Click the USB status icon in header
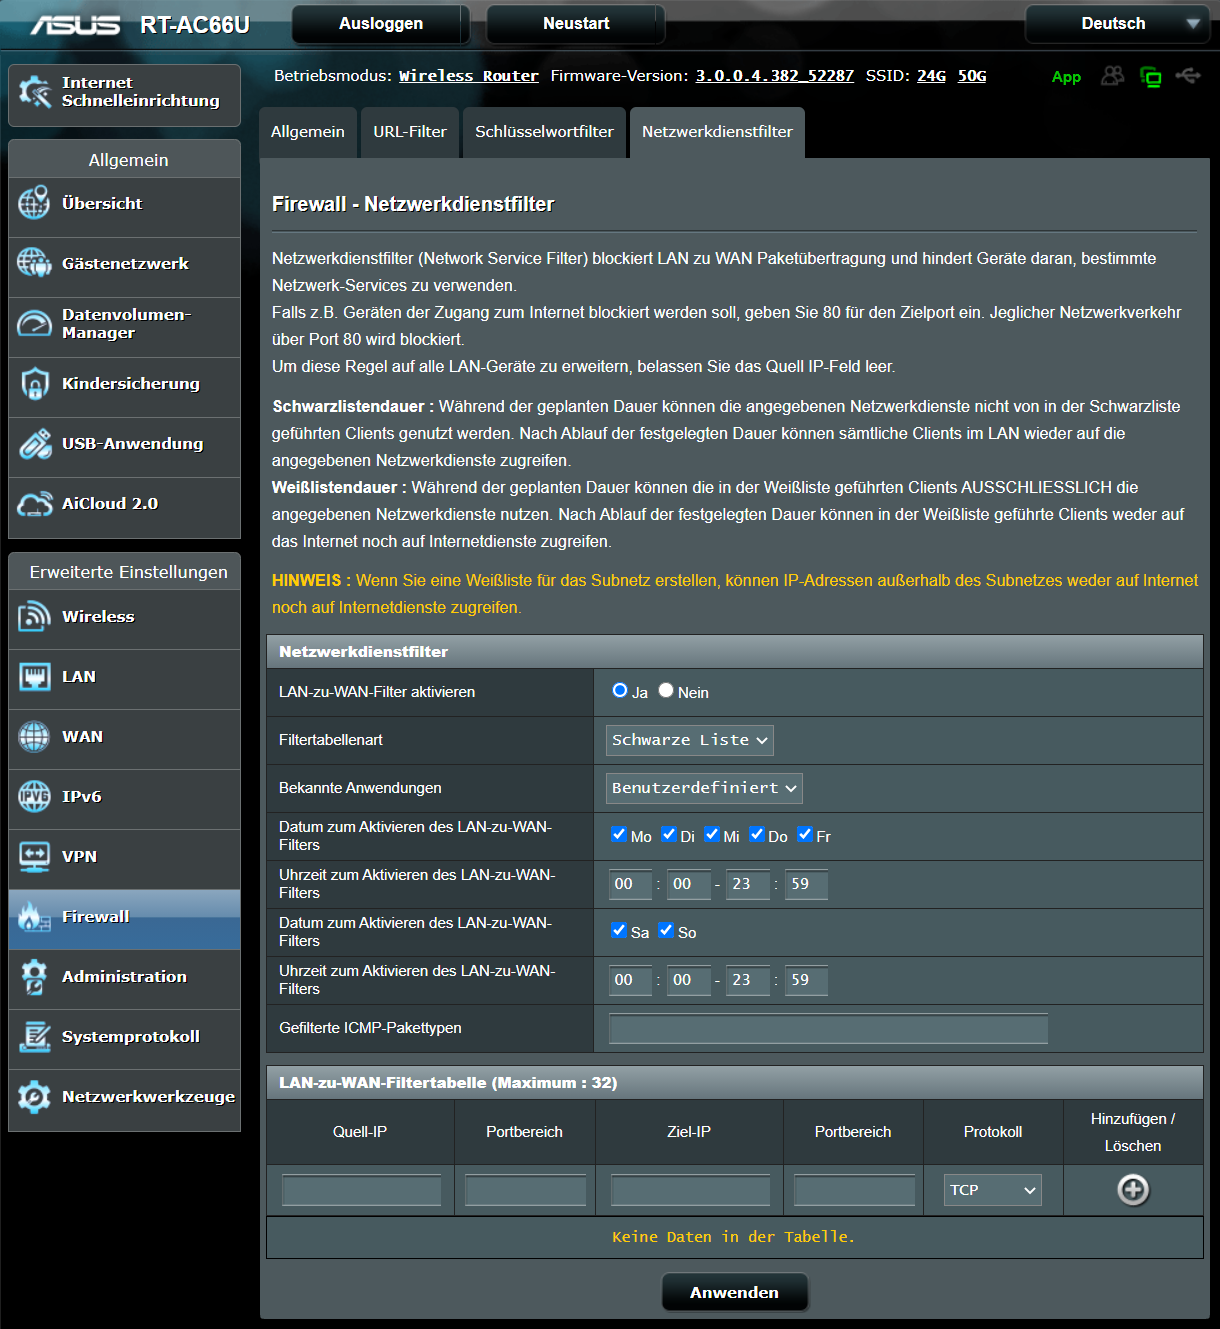Screen dimensions: 1220x1329 [x=1188, y=76]
